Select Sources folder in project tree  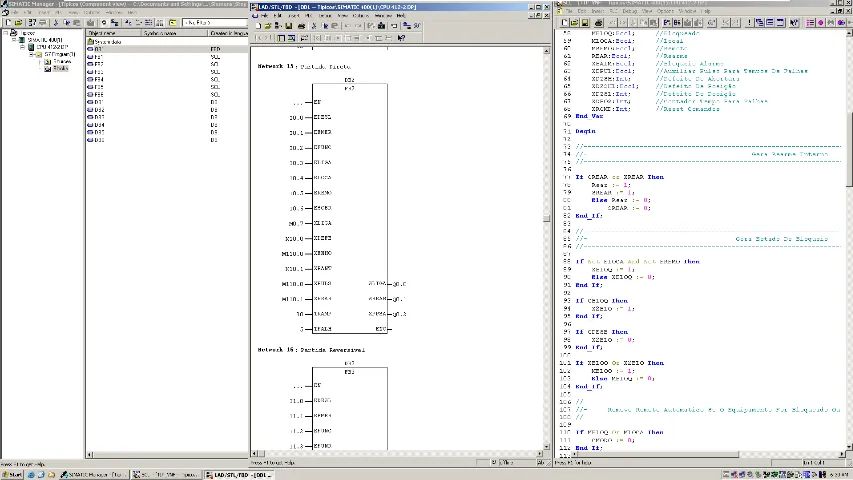click(61, 61)
